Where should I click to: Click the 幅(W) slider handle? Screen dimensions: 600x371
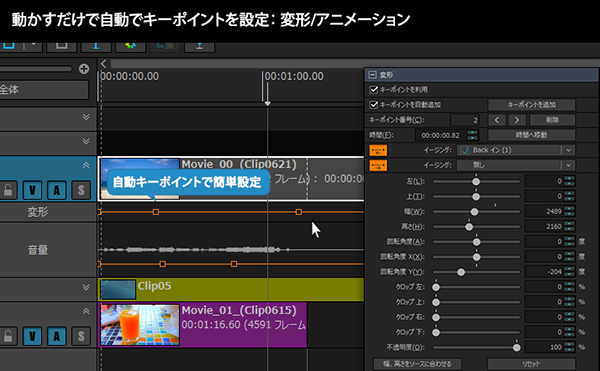(x=474, y=212)
